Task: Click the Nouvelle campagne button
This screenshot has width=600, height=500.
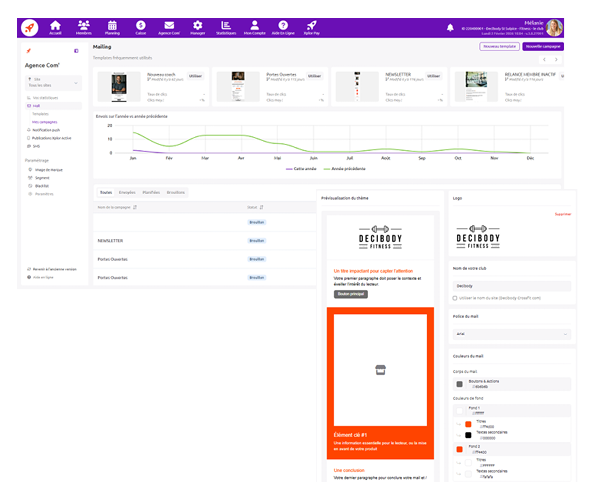Action: (545, 46)
